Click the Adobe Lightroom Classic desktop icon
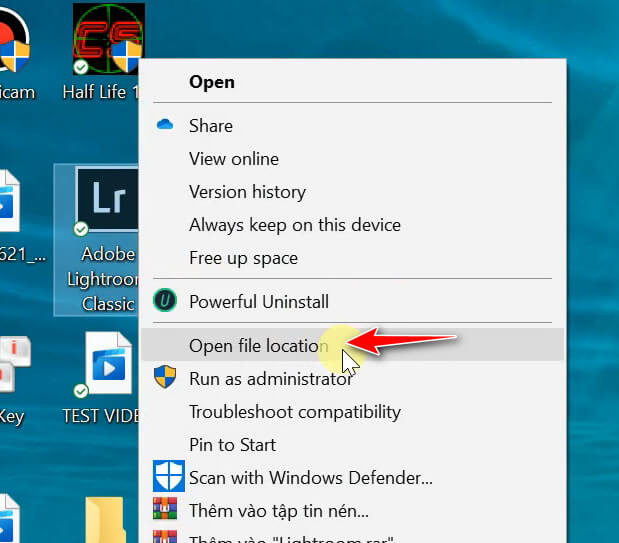Image resolution: width=619 pixels, height=543 pixels. [x=107, y=200]
